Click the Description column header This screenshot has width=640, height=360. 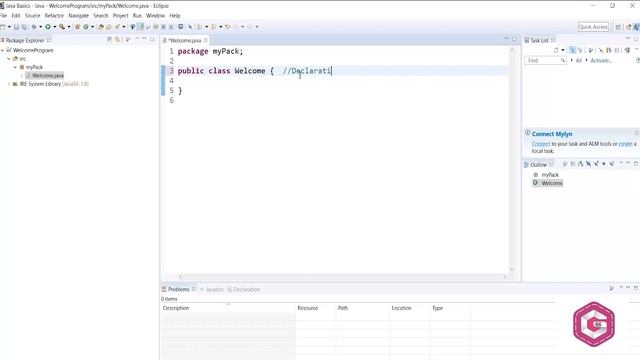coord(228,308)
